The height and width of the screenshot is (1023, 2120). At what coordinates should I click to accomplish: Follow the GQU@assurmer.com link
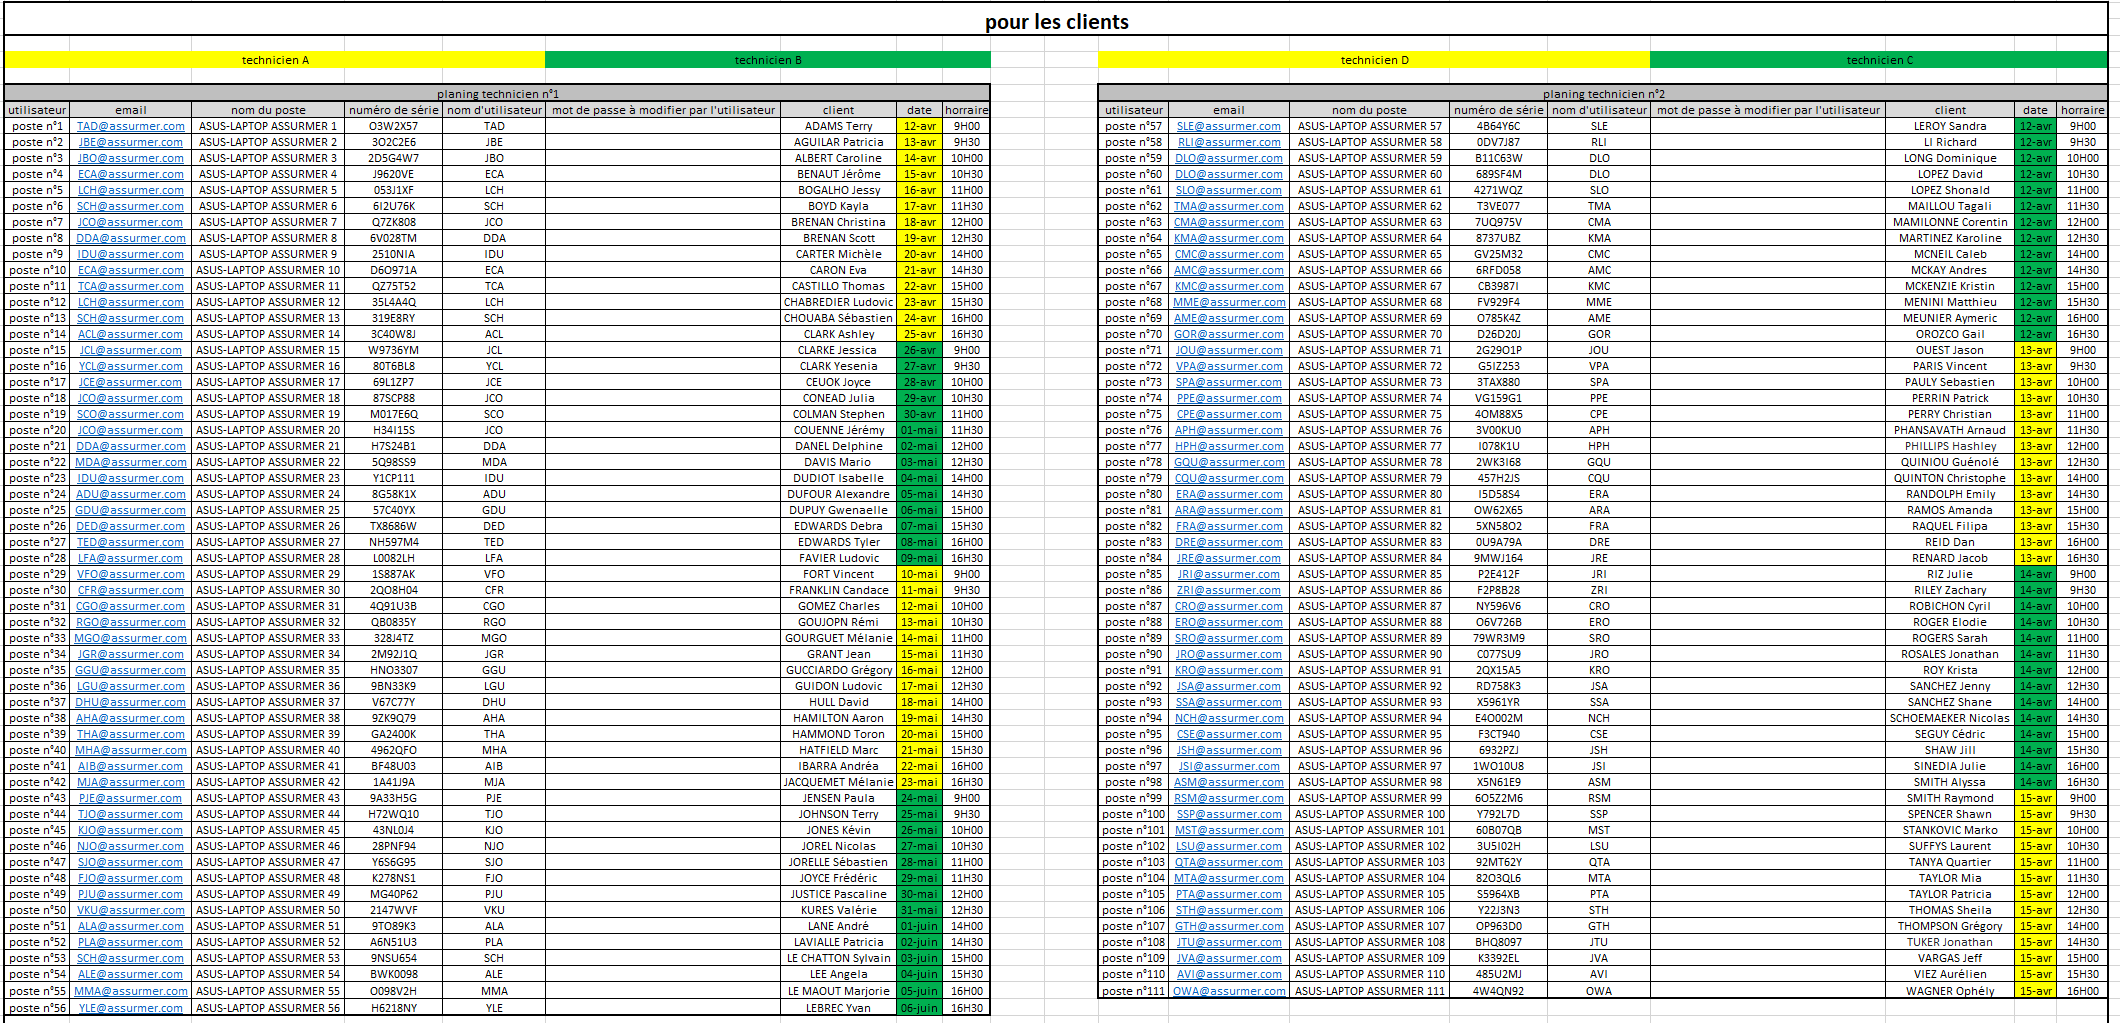1229,462
